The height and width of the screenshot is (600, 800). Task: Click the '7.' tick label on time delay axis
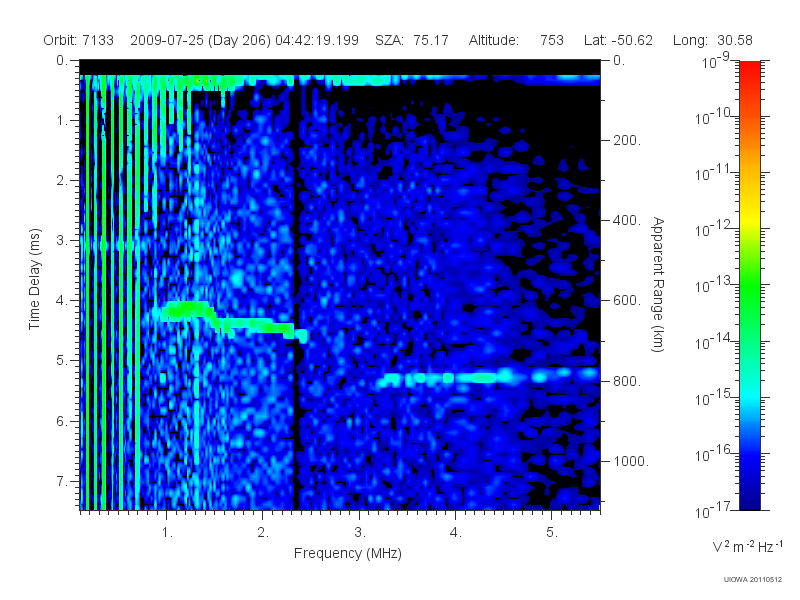tap(62, 481)
